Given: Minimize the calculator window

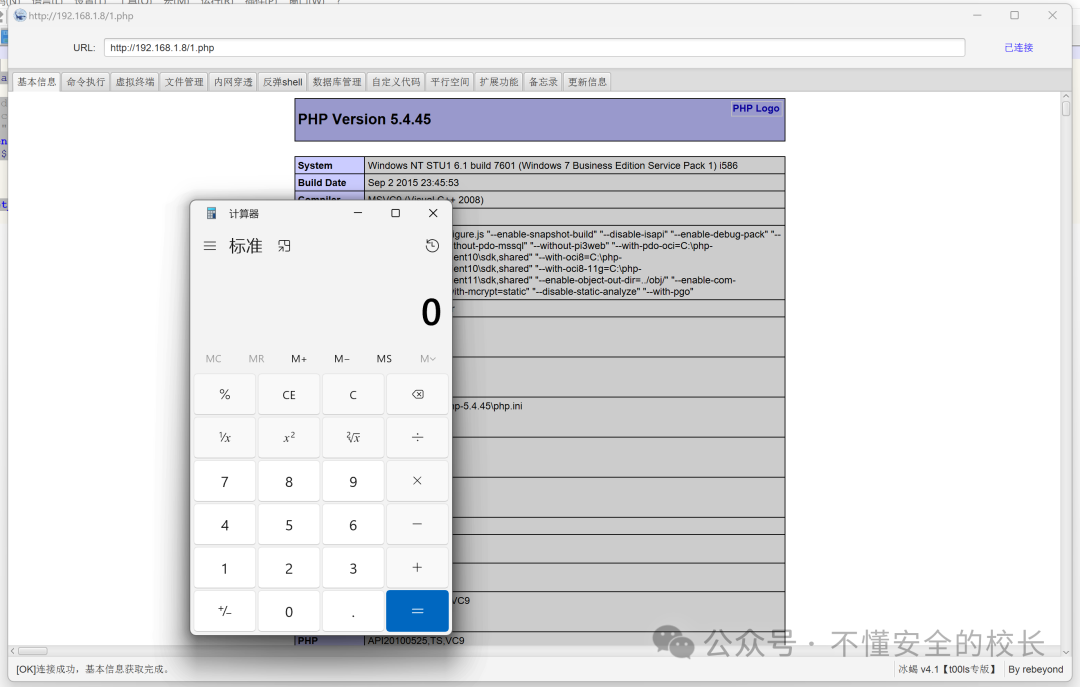Looking at the screenshot, I should (x=357, y=213).
